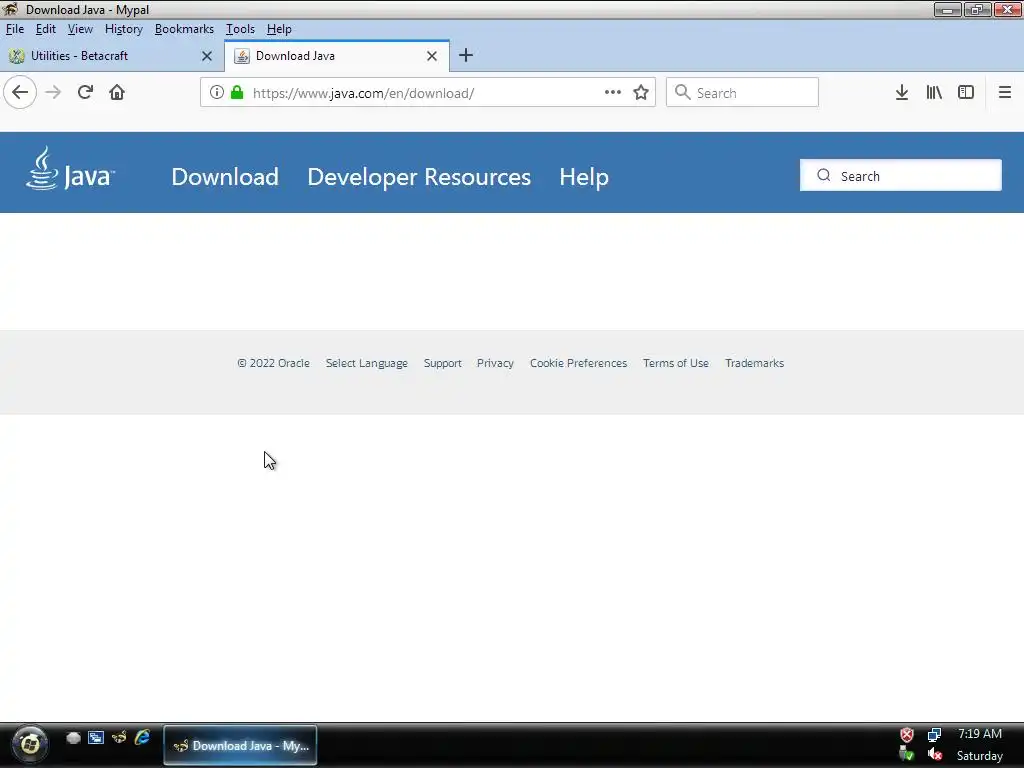Open the Windows Start orb
This screenshot has height=768, width=1024.
point(30,744)
